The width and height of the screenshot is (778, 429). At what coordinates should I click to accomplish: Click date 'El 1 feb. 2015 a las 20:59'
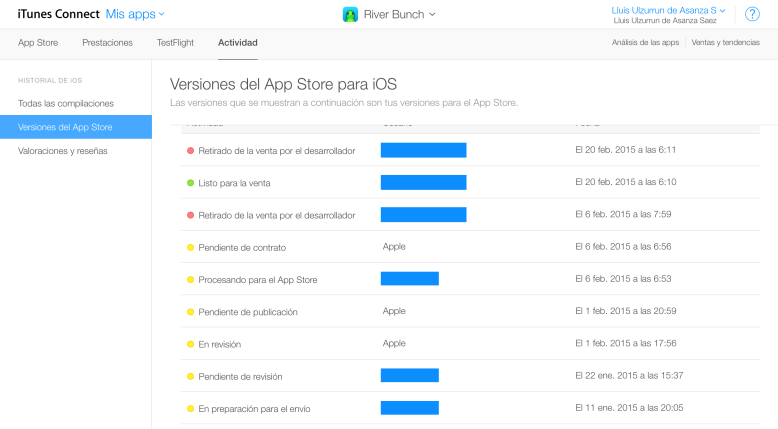(626, 311)
